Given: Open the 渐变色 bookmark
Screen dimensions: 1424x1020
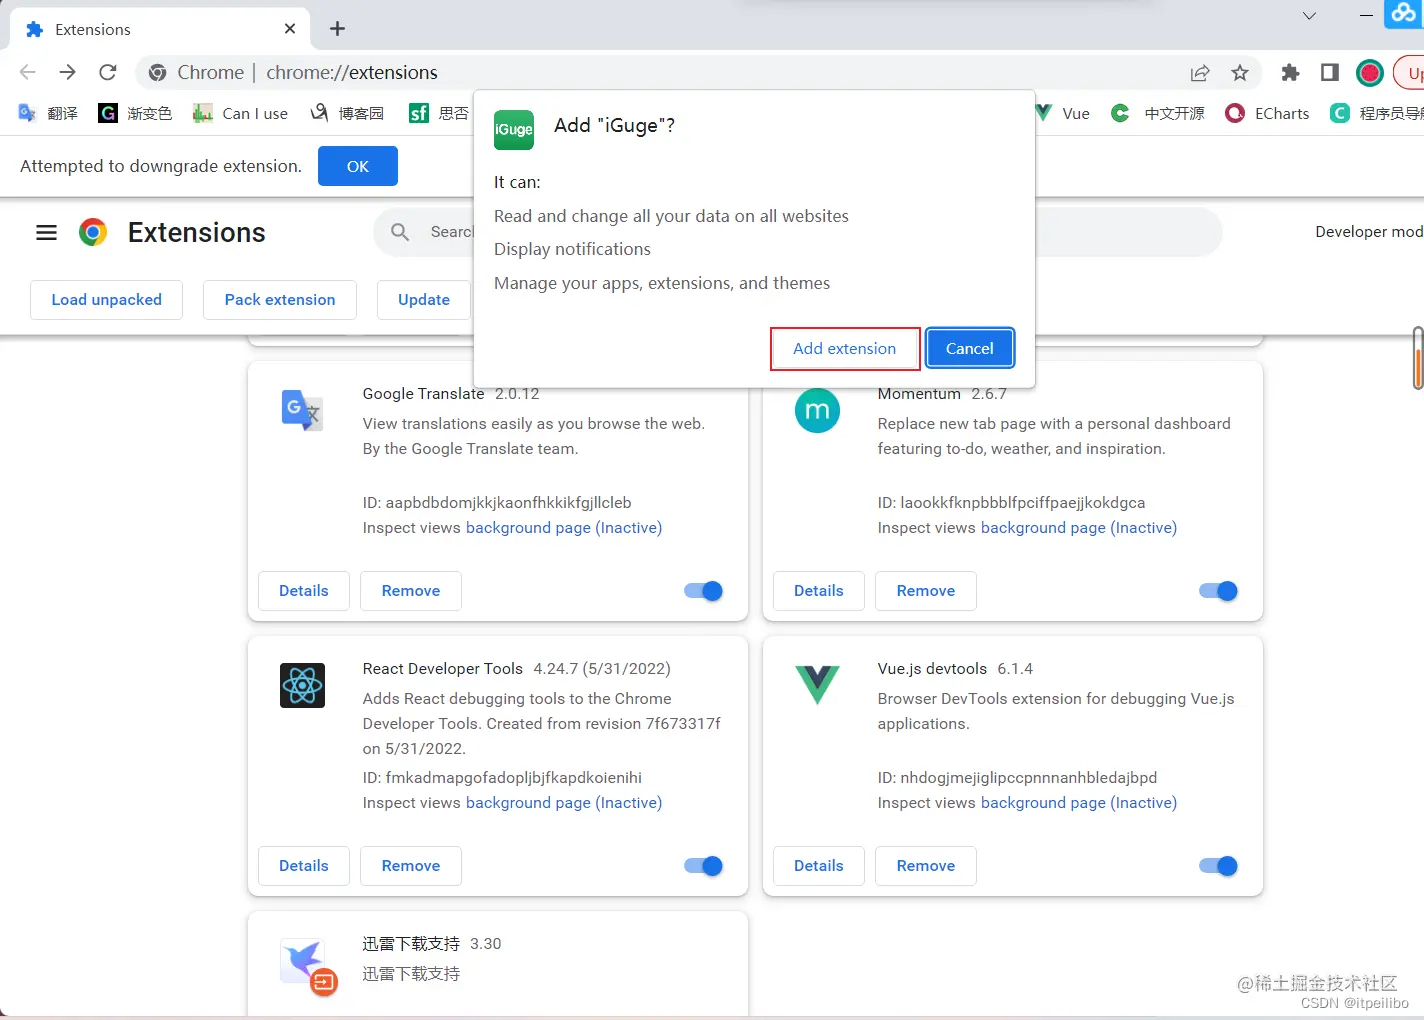Looking at the screenshot, I should click(135, 113).
